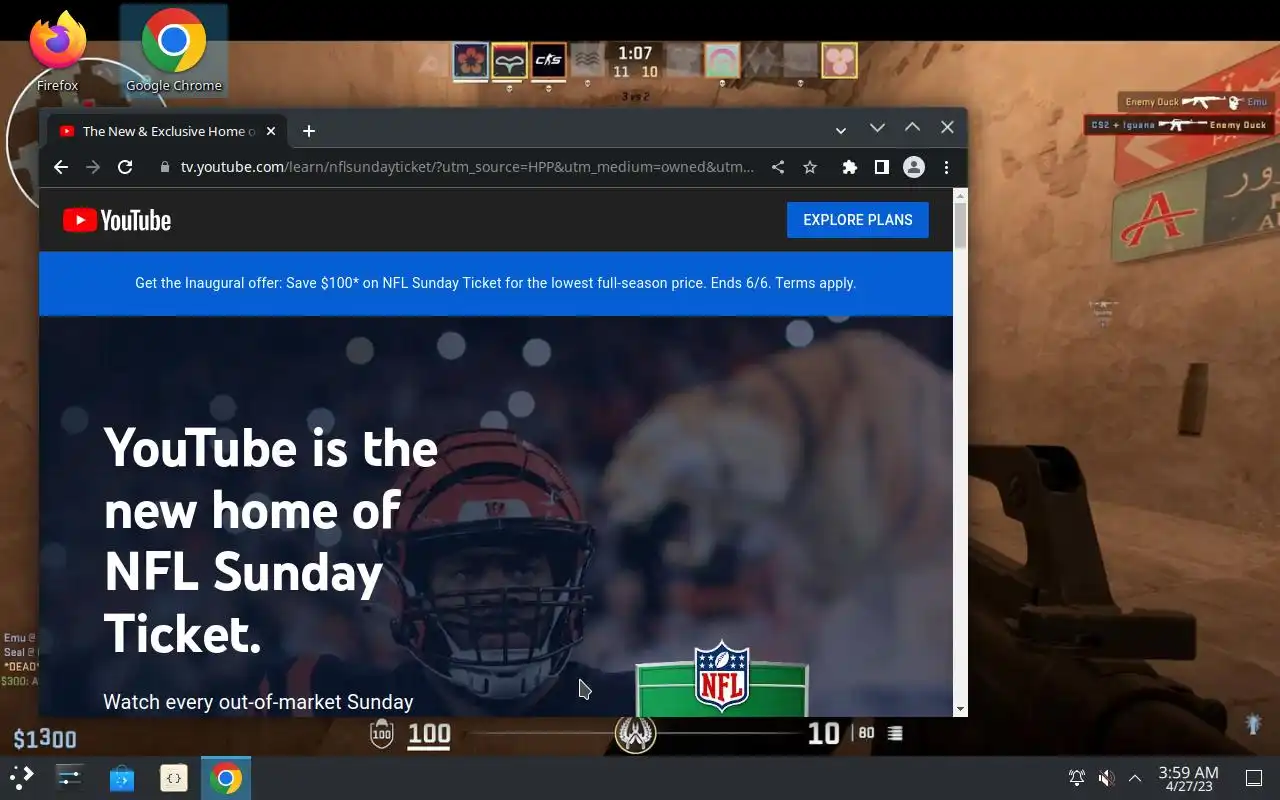This screenshot has height=800, width=1280.
Task: Reload the YouTube TV page
Action: tap(125, 167)
